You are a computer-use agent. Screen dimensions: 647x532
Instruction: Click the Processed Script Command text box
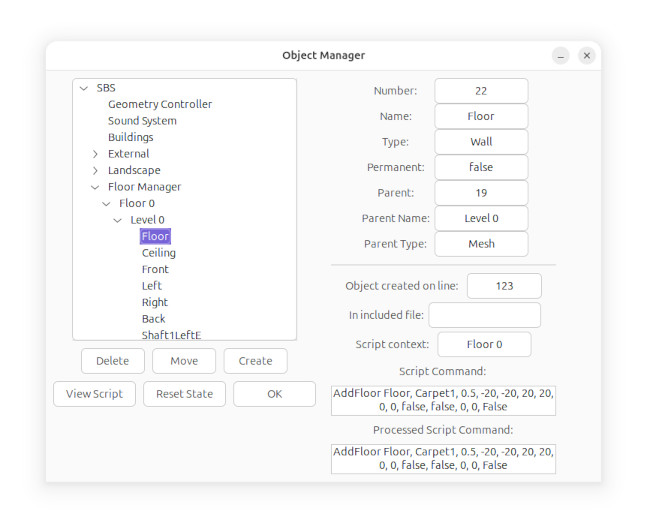pyautogui.click(x=443, y=459)
